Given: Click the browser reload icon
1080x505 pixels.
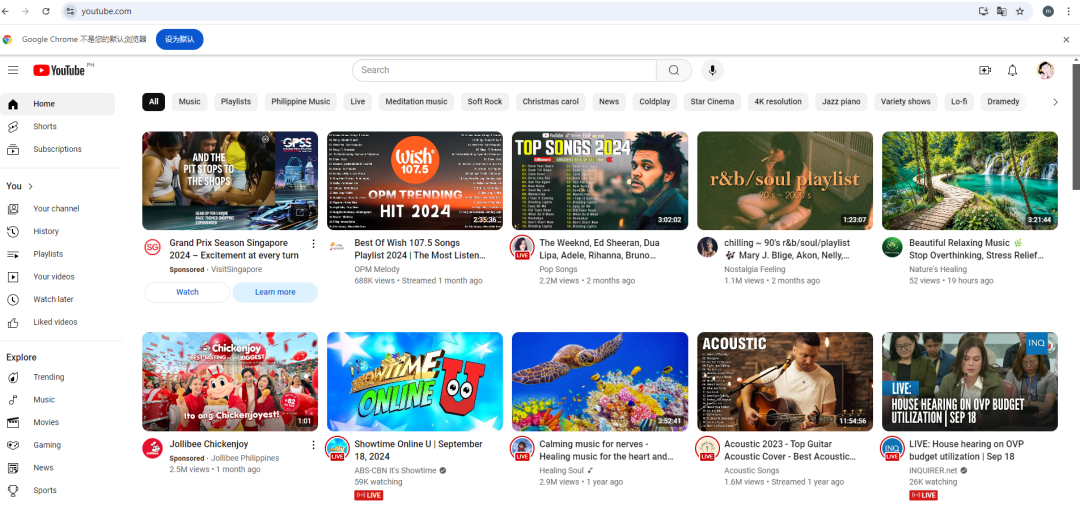Looking at the screenshot, I should [x=45, y=11].
